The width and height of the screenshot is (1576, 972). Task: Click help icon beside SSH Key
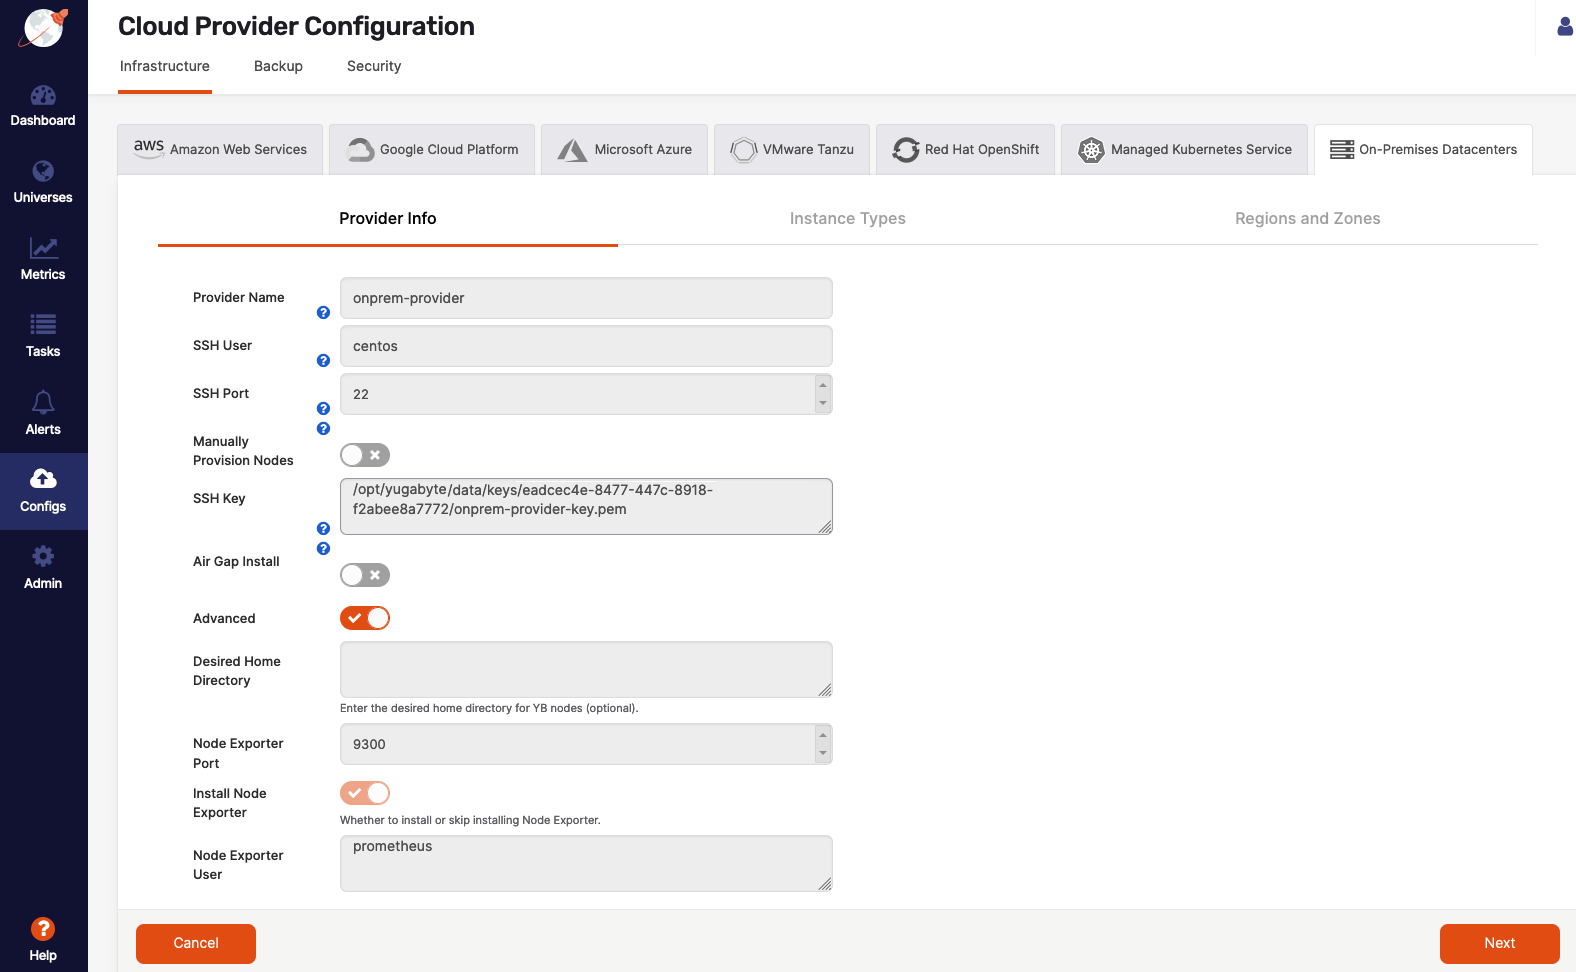(323, 529)
